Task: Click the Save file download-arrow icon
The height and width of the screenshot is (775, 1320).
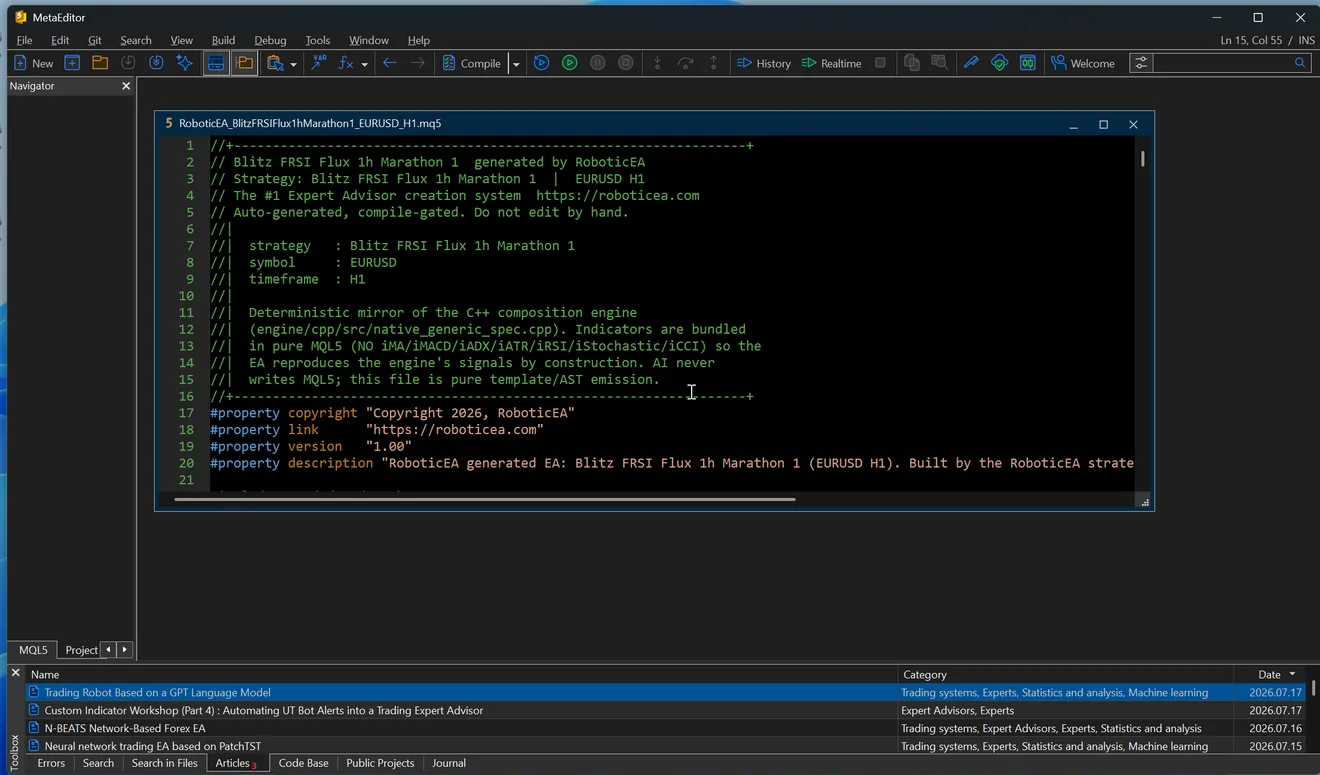Action: [128, 63]
